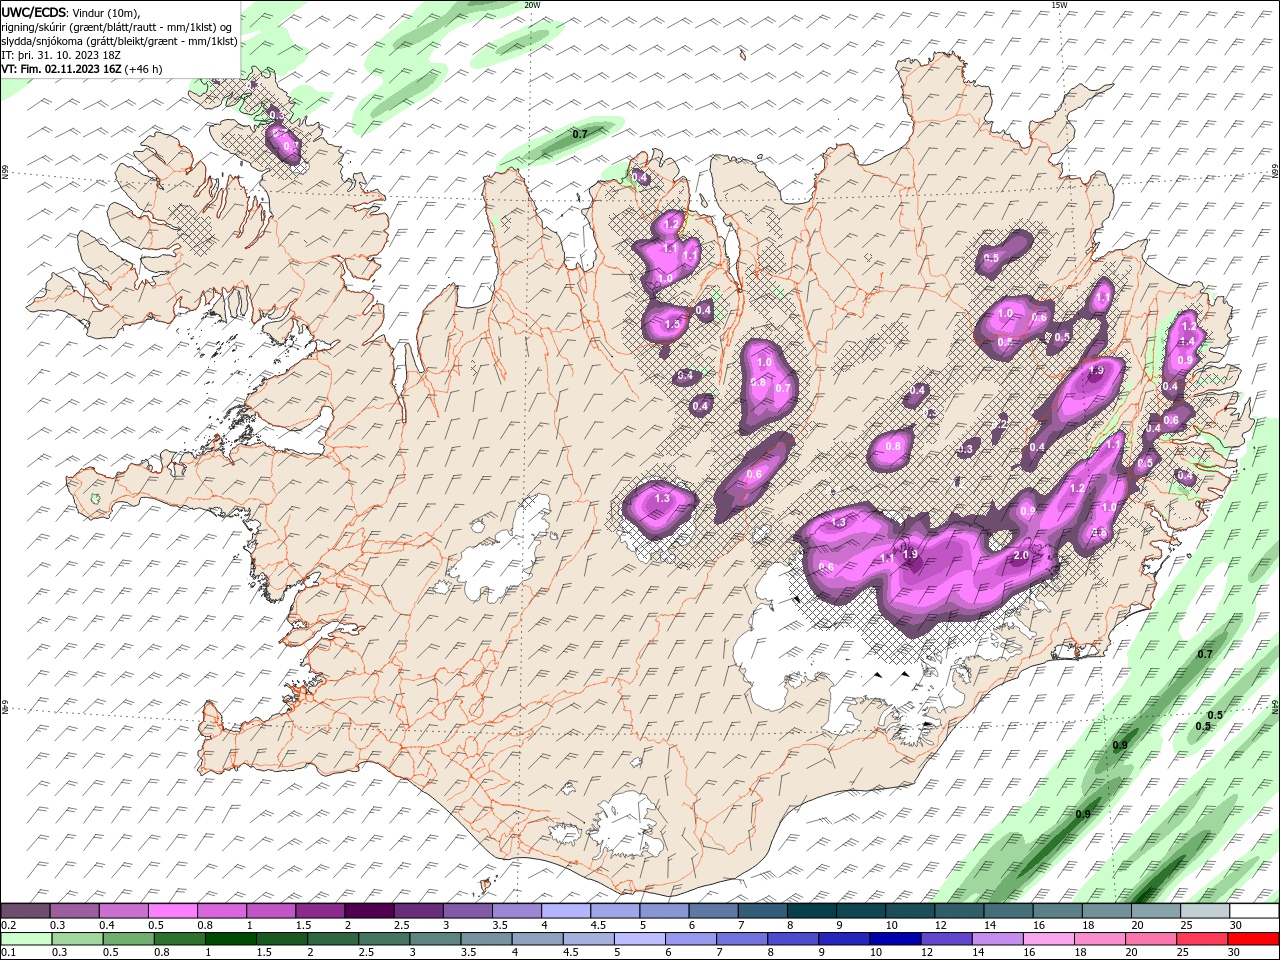Image resolution: width=1280 pixels, height=960 pixels.
Task: Click the '15W' longitude label on top edge
Action: 1059,5
